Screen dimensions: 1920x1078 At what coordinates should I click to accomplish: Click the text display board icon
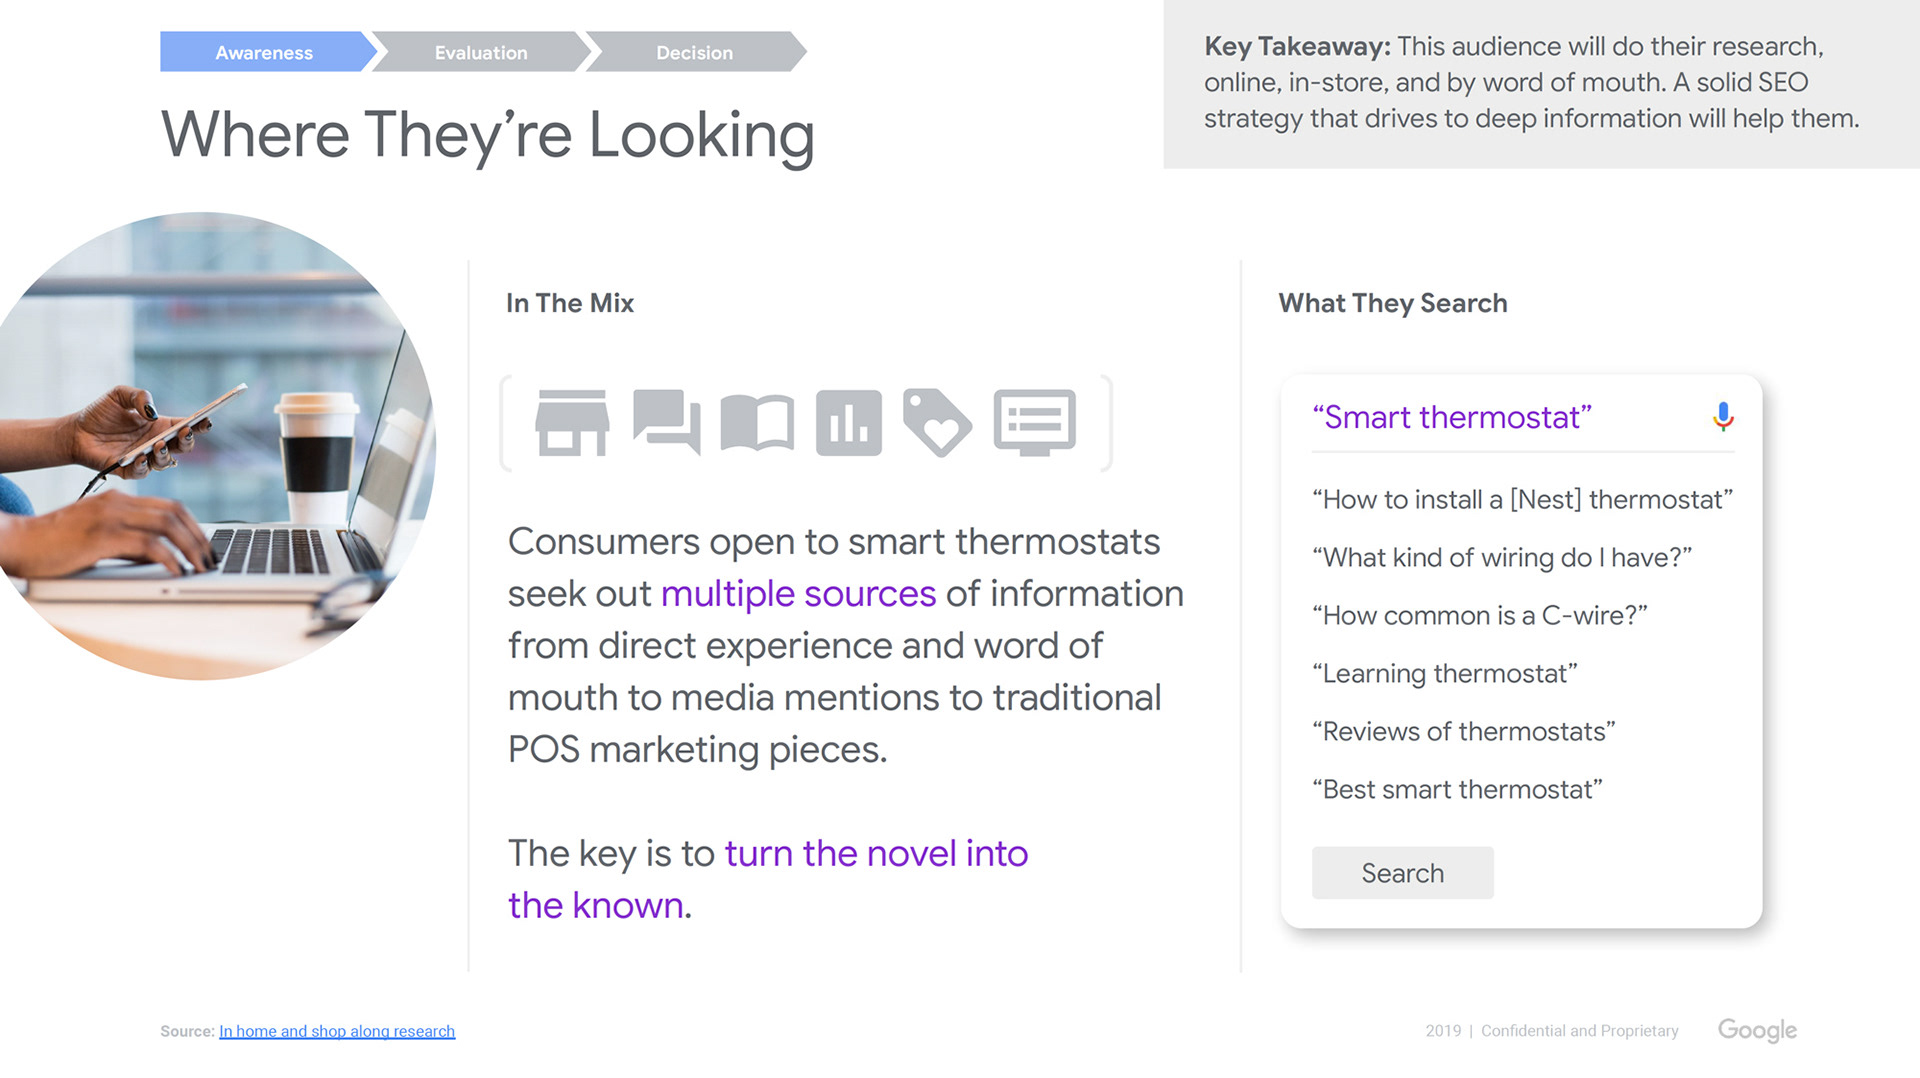[1035, 423]
